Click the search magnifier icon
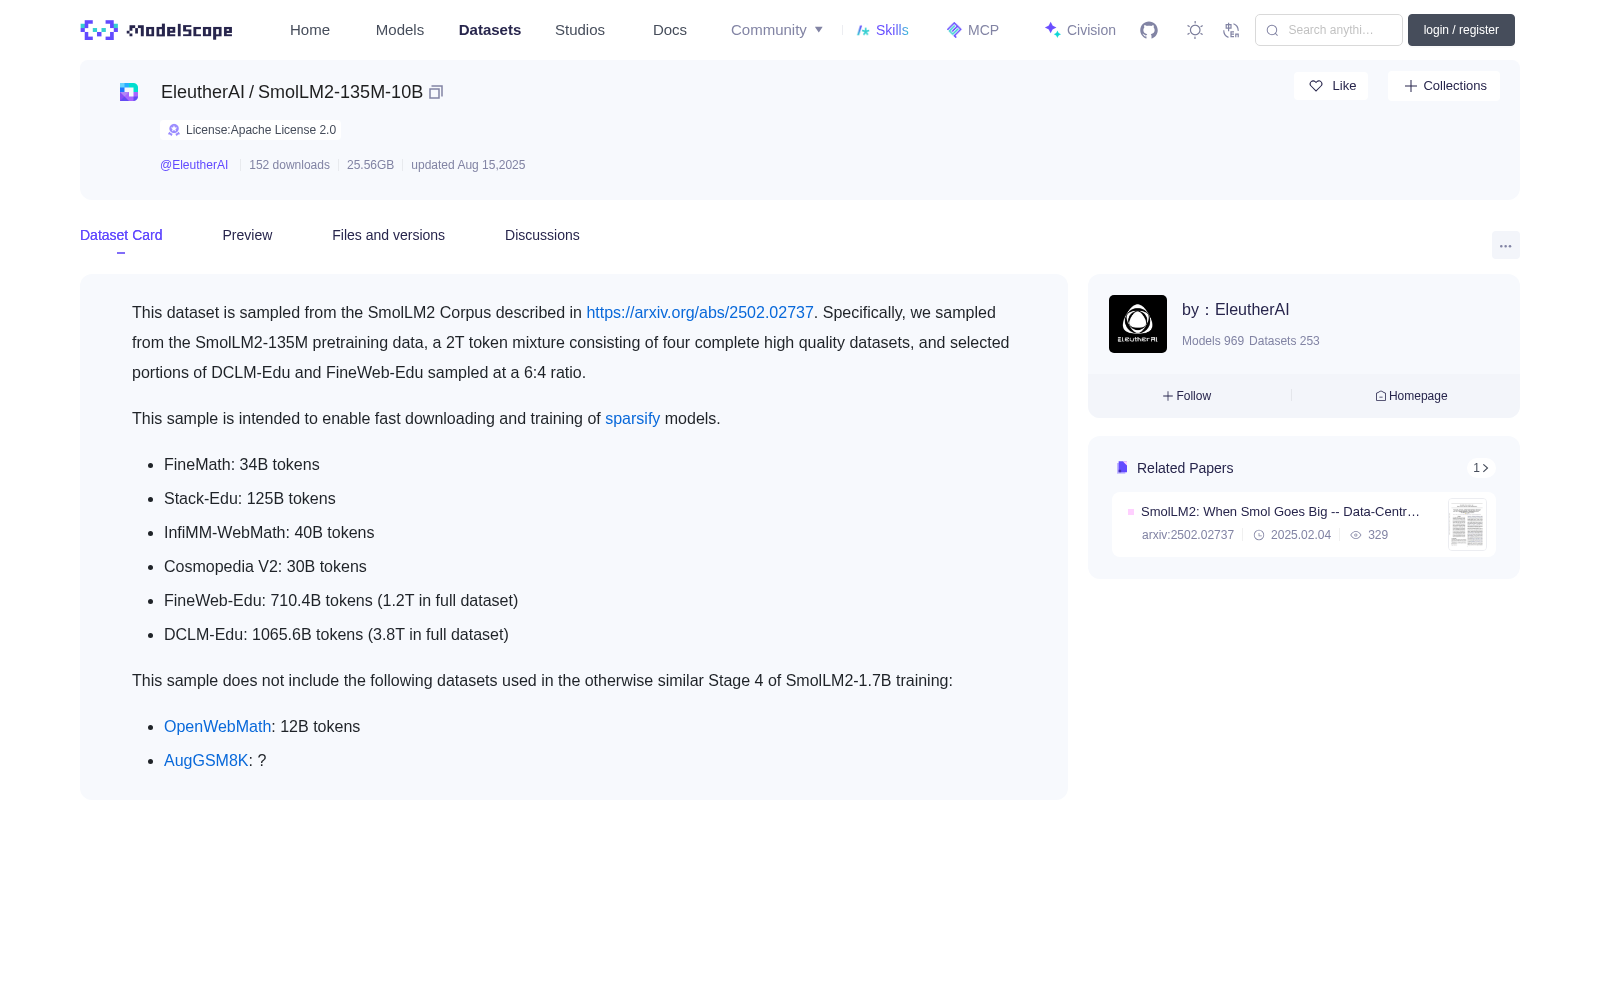This screenshot has height=1000, width=1600. click(x=1272, y=30)
